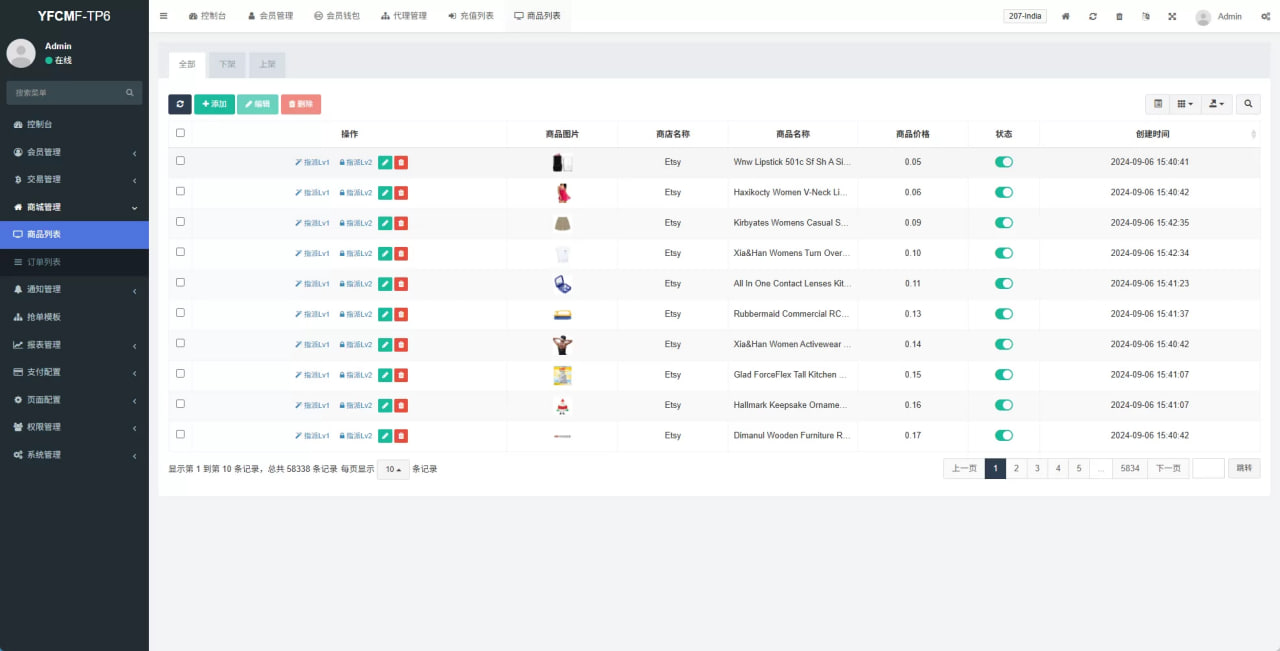The width and height of the screenshot is (1280, 651).
Task: Toggle status switch for All In One Contact Lenses
Action: pos(1004,284)
